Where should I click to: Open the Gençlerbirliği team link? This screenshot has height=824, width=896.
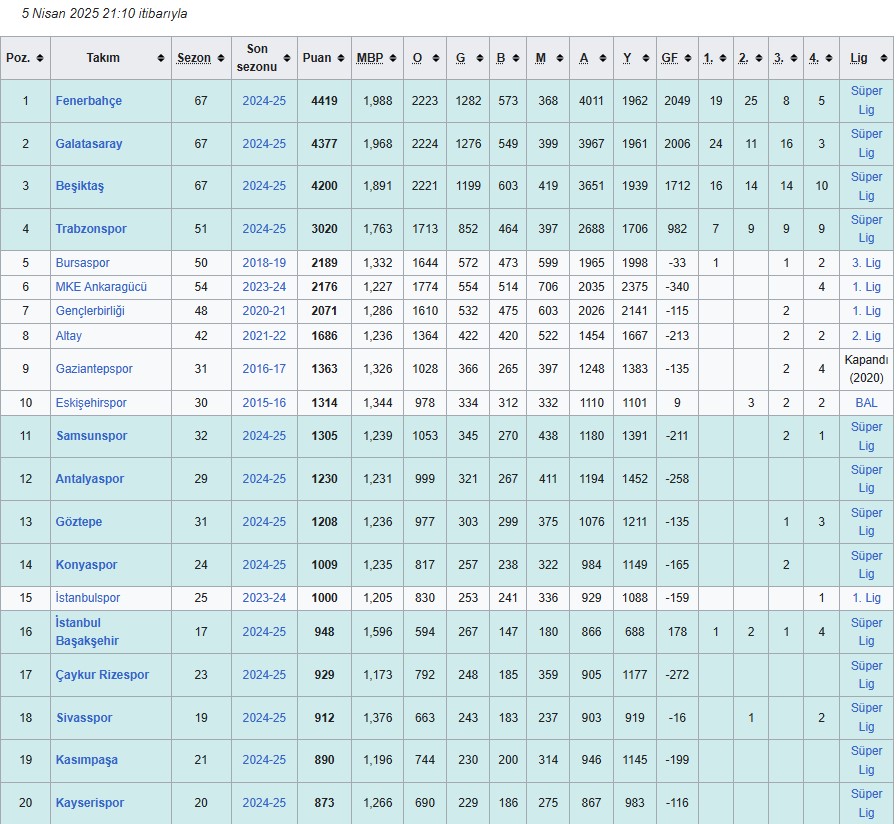click(x=90, y=311)
